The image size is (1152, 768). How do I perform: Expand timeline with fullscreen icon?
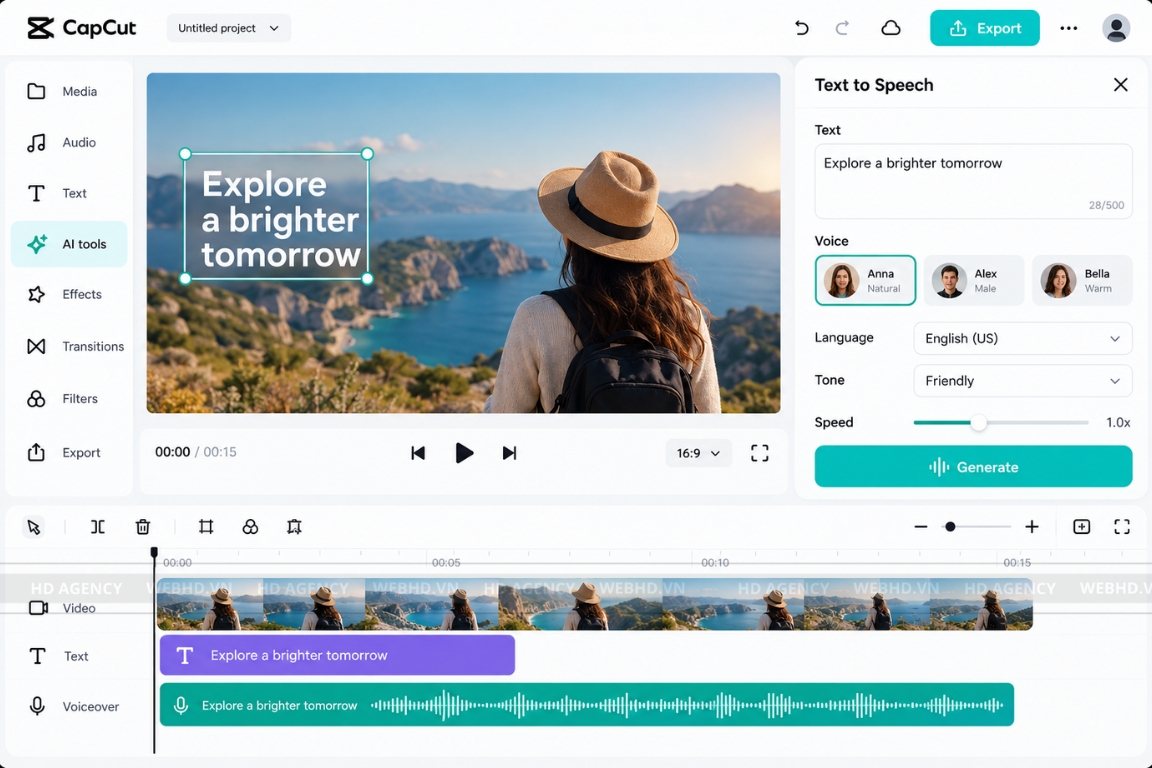pyautogui.click(x=1122, y=527)
